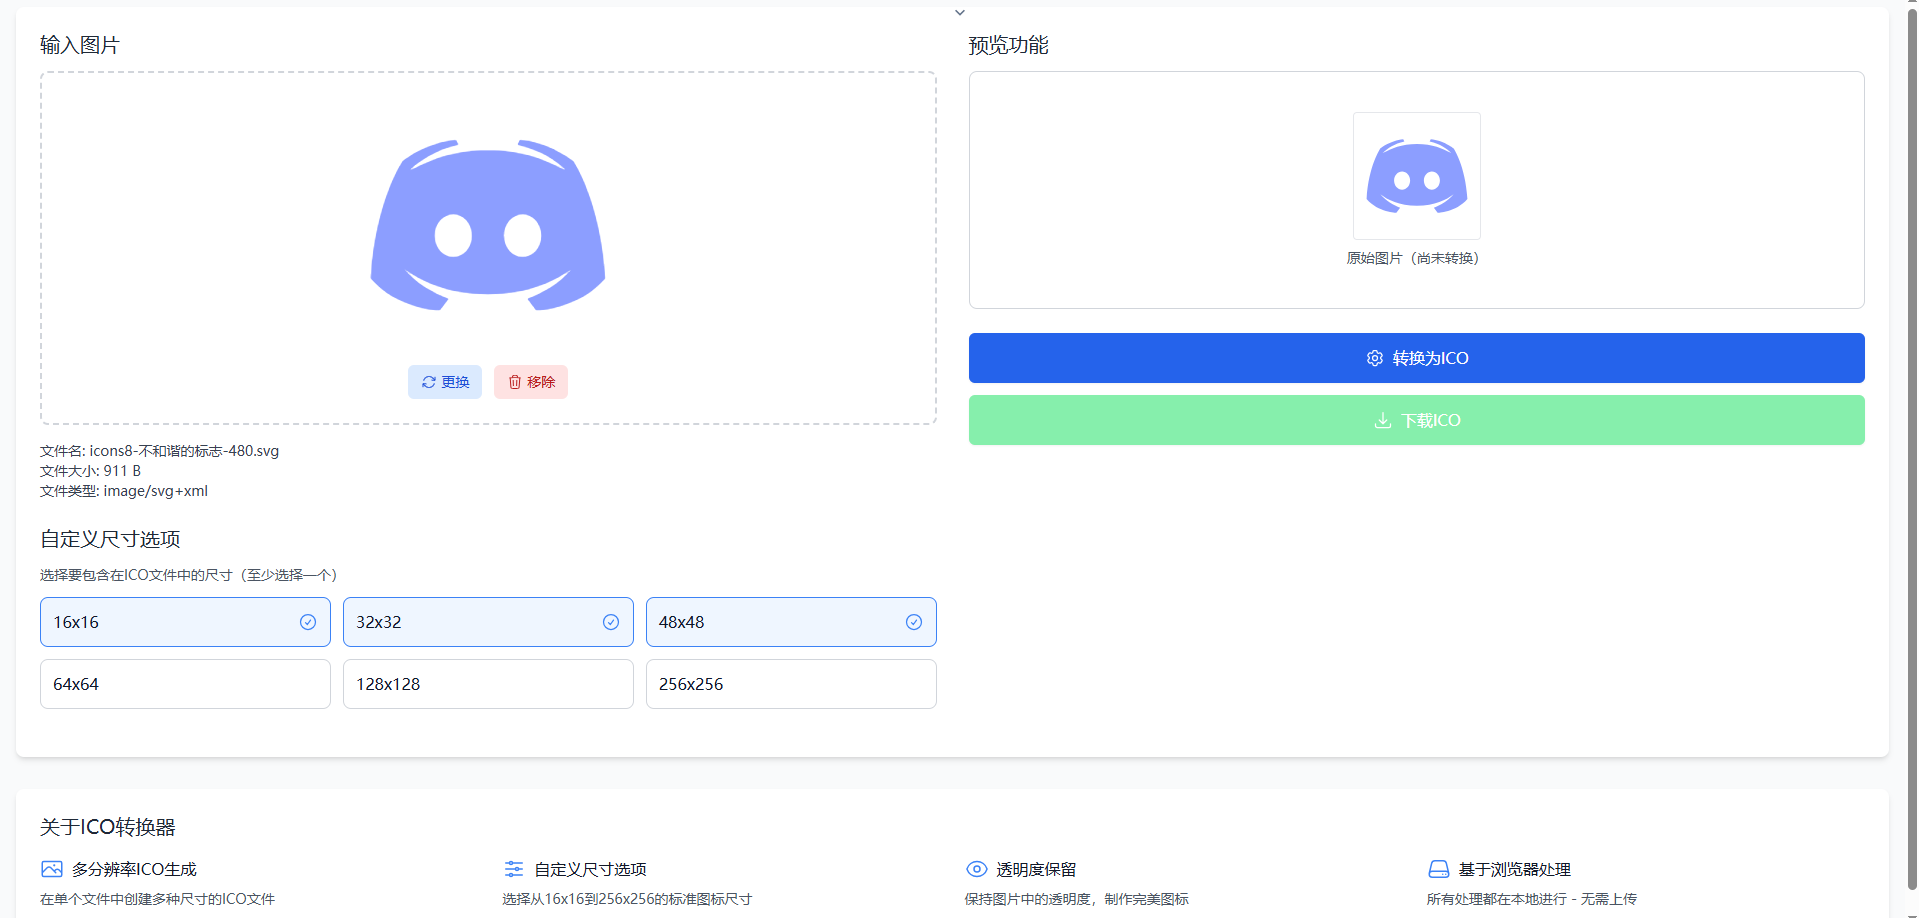The width and height of the screenshot is (1919, 918).
Task: Click the Discord preview thumbnail in 预览功能
Action: point(1416,176)
